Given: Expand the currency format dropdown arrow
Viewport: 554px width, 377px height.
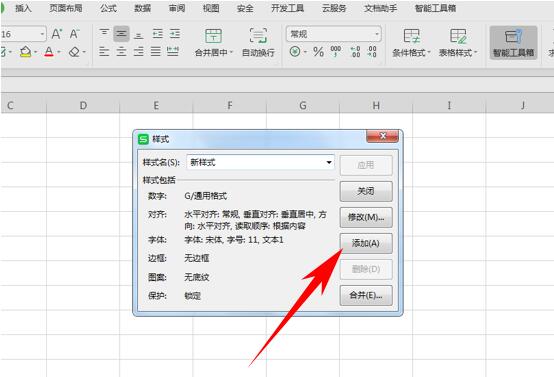Looking at the screenshot, I should click(x=305, y=52).
